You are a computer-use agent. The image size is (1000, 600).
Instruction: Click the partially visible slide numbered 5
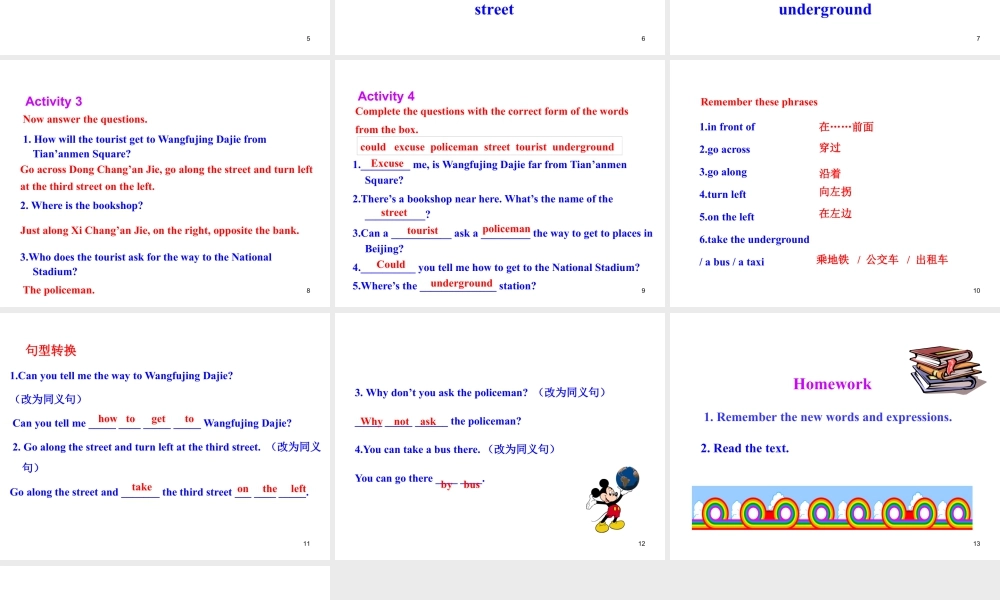click(x=165, y=25)
